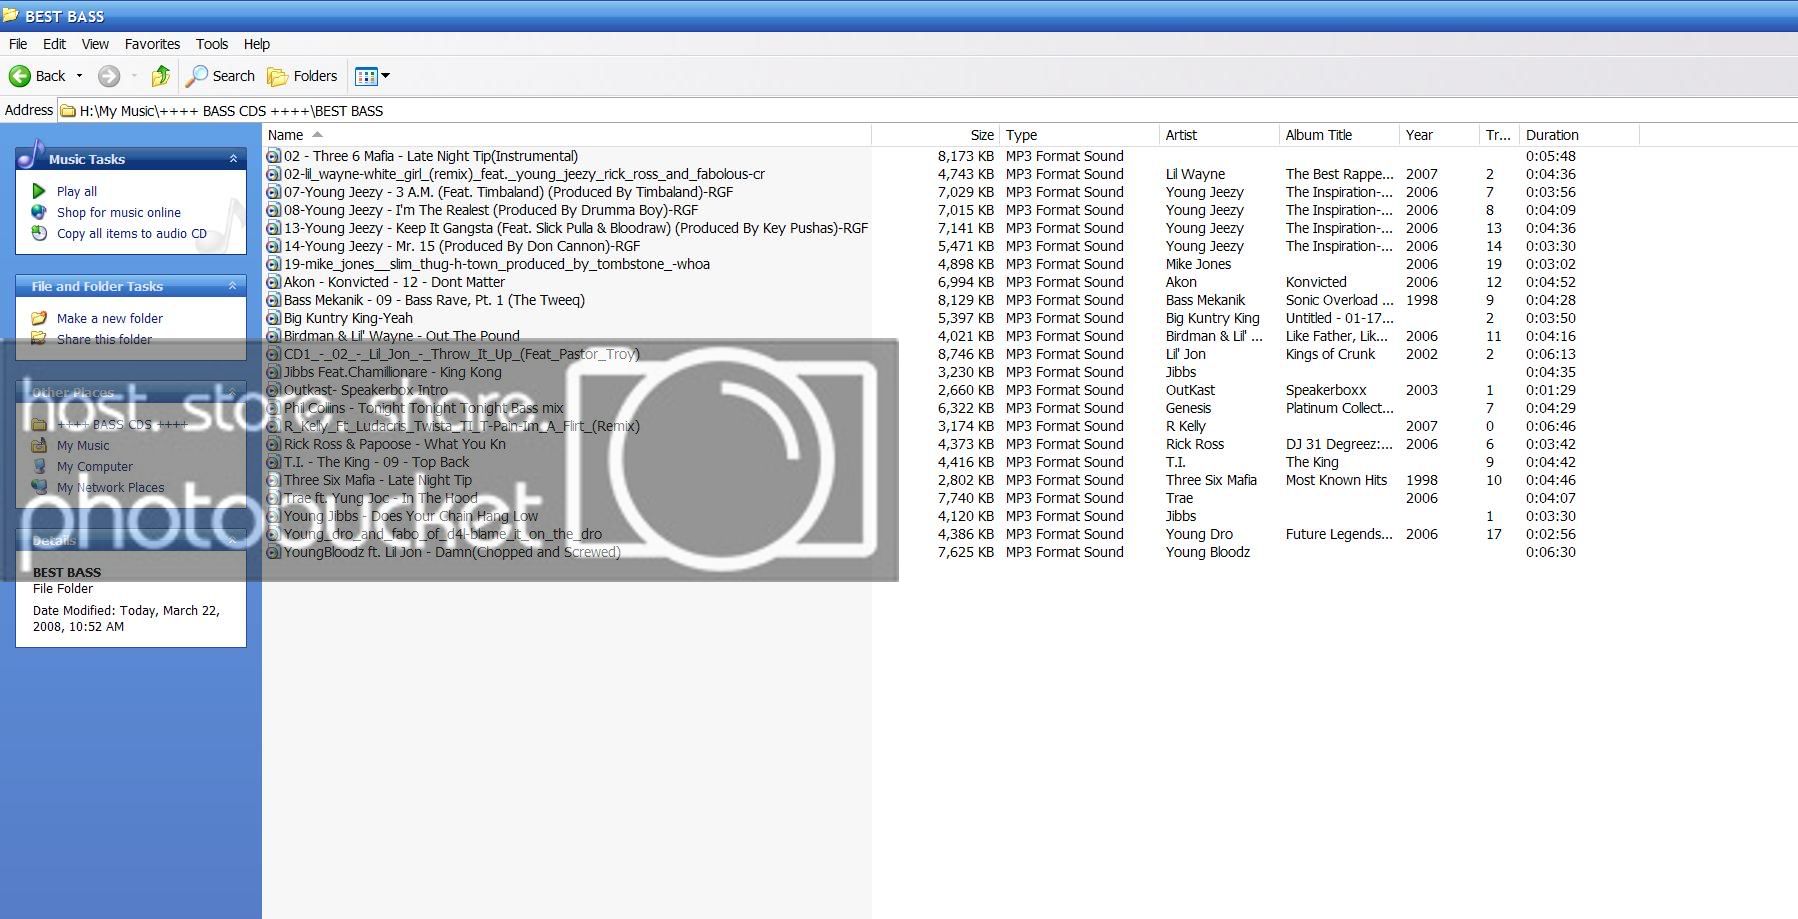
Task: Click MP3 icon for Mr. 15 track
Action: [274, 246]
